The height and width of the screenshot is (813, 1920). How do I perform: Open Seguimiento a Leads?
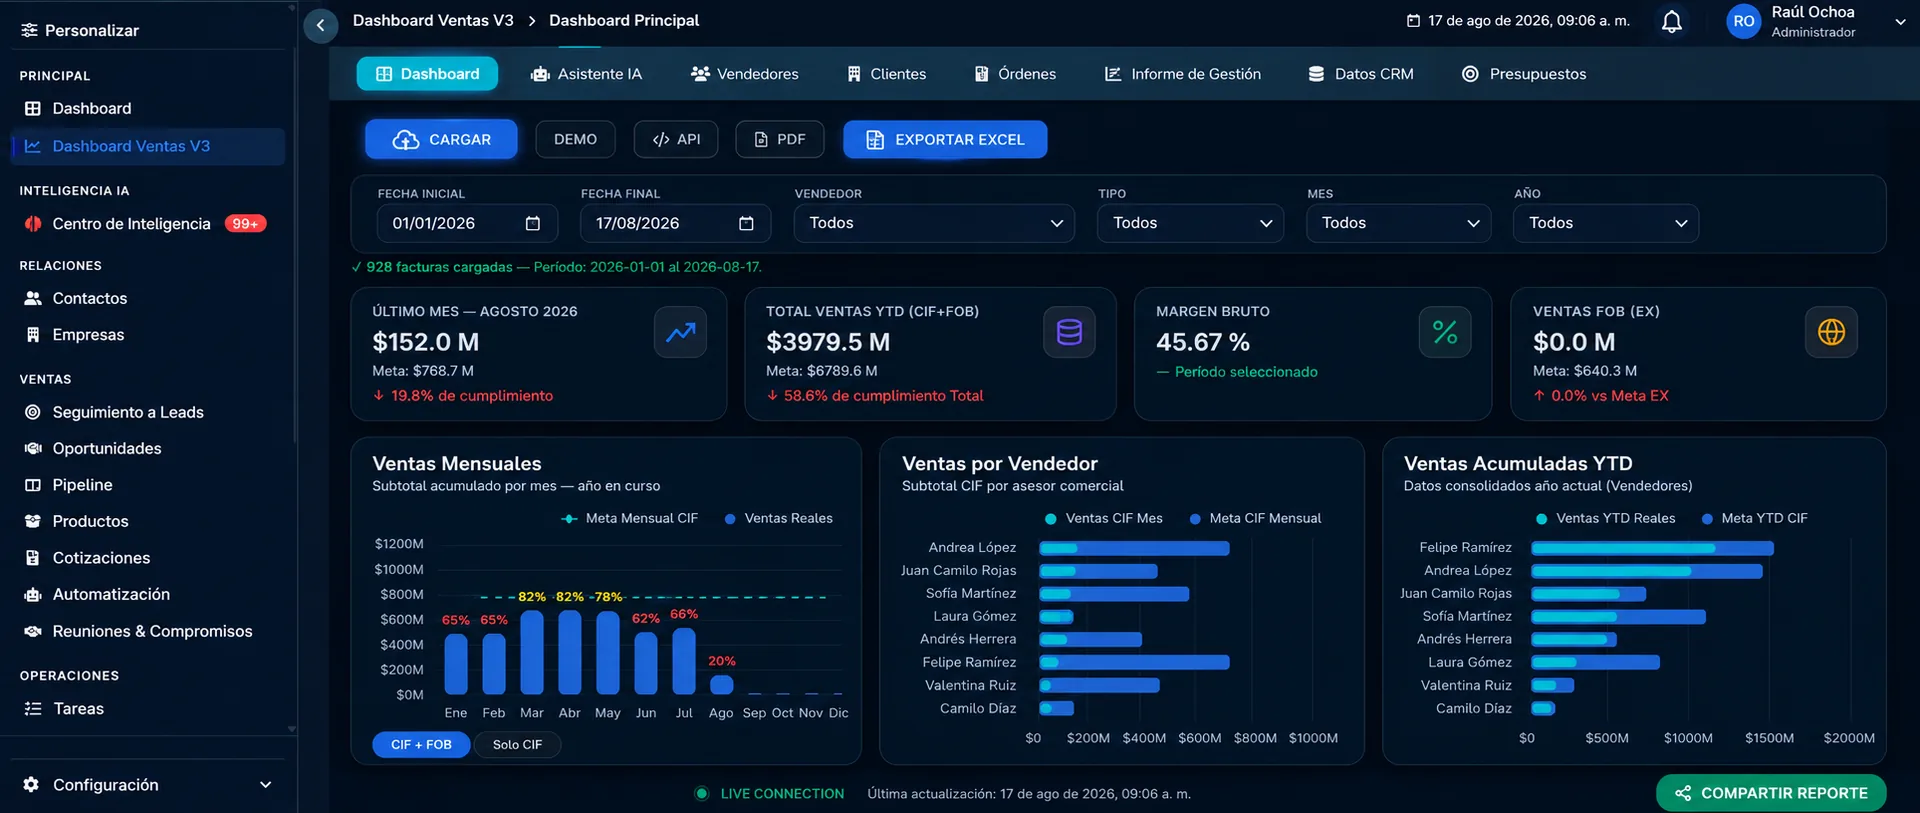(146, 412)
